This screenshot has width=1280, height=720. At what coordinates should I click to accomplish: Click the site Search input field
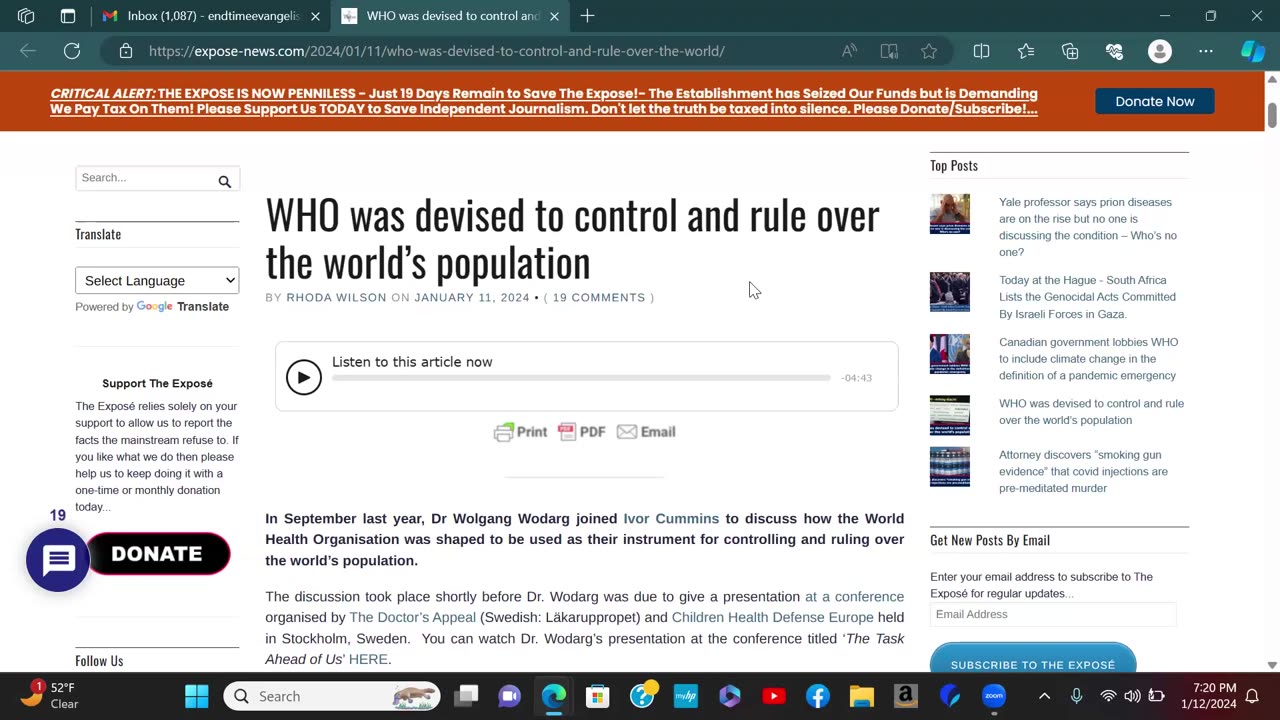(x=146, y=178)
